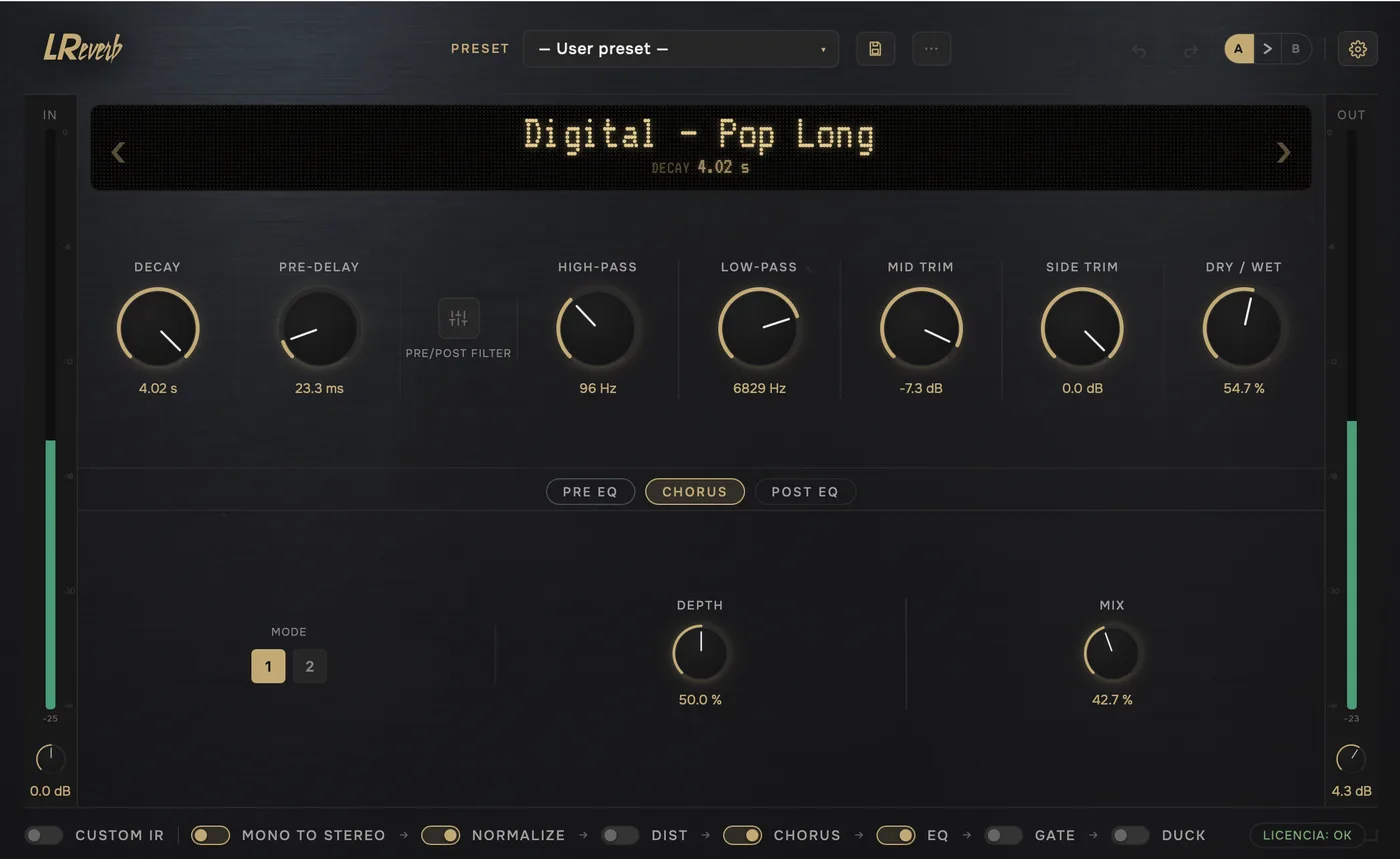Enable the Gate switch

pyautogui.click(x=1003, y=835)
